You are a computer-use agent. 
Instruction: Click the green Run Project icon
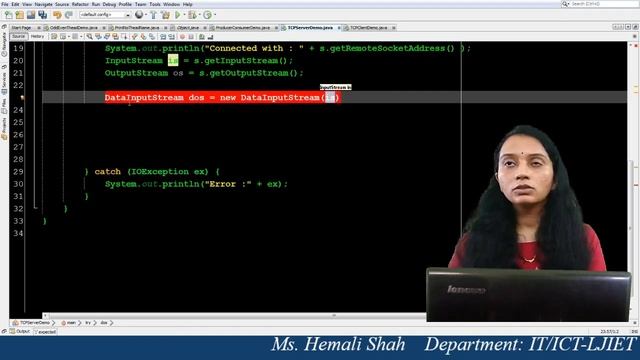click(178, 15)
